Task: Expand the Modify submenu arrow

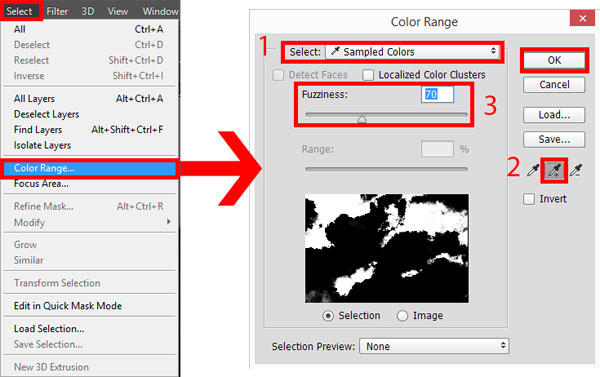Action: (x=168, y=222)
